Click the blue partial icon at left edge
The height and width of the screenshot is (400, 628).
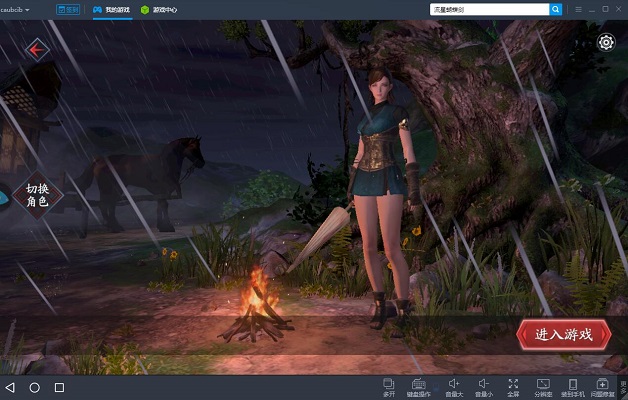pyautogui.click(x=5, y=197)
